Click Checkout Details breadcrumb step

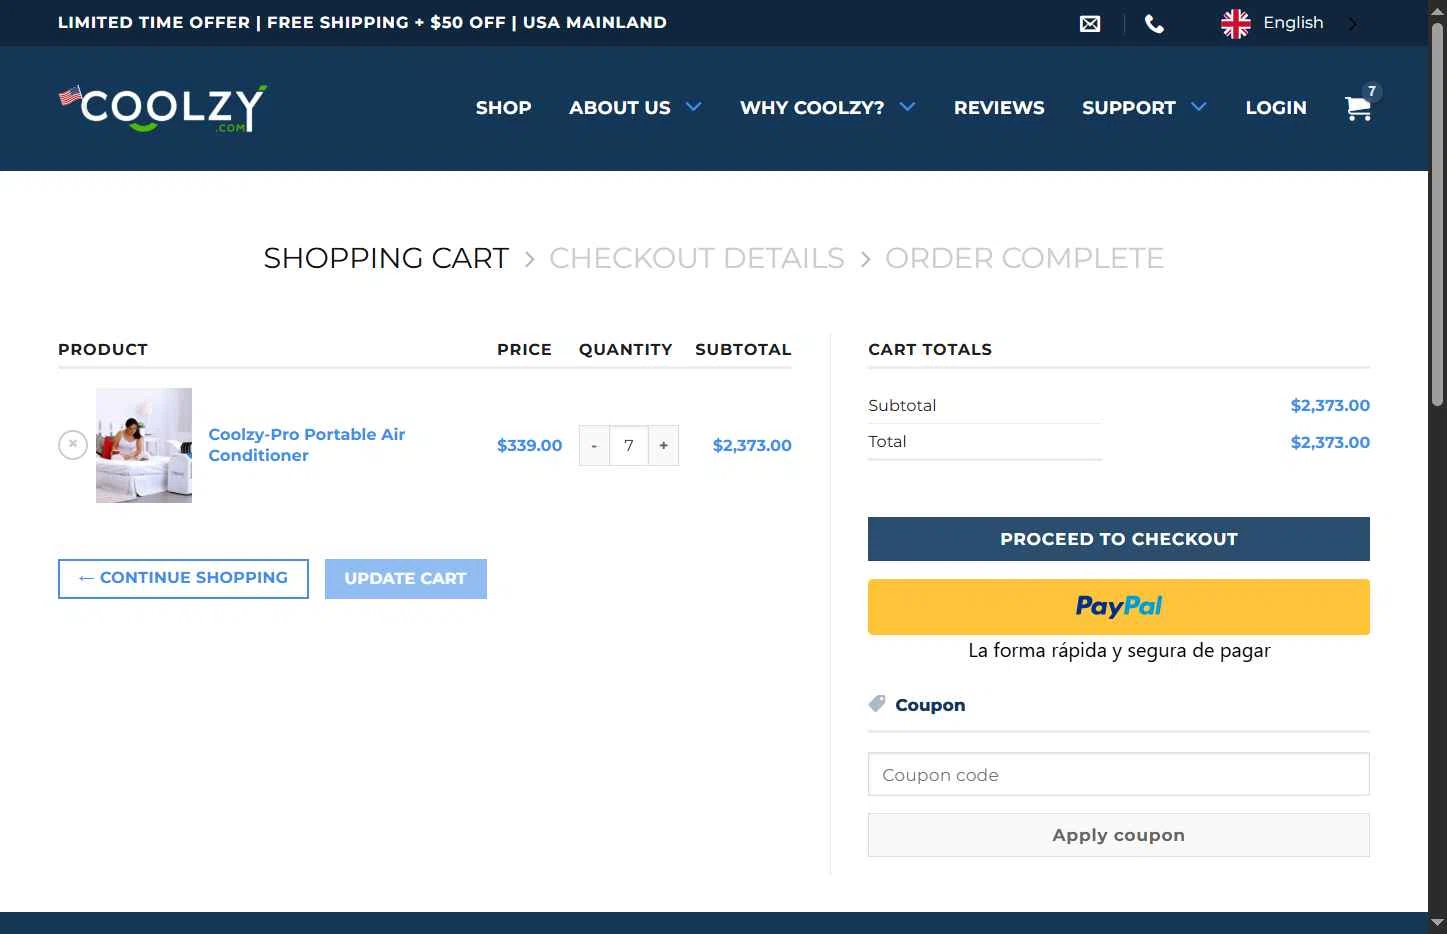point(697,258)
